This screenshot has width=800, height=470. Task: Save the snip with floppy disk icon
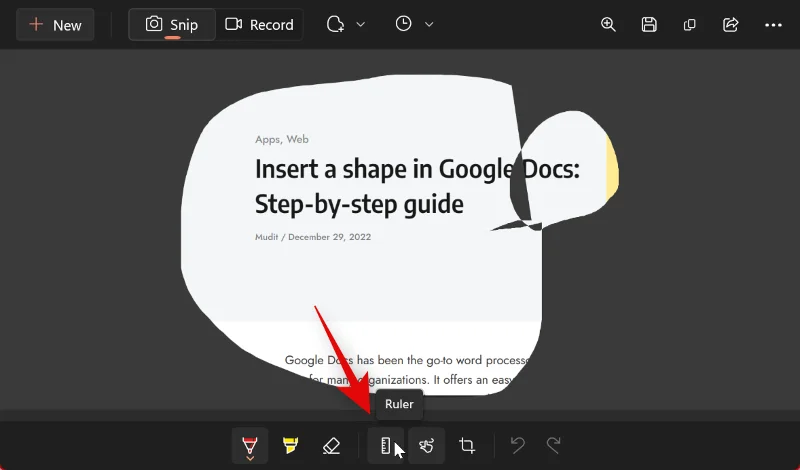[649, 25]
